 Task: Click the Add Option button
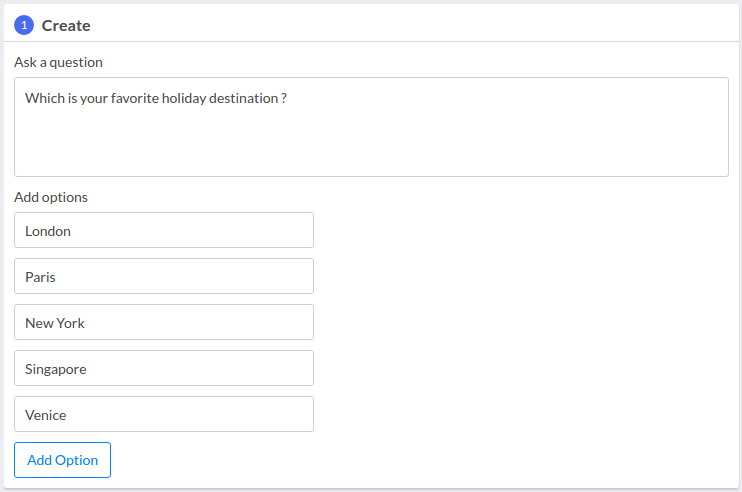point(62,460)
